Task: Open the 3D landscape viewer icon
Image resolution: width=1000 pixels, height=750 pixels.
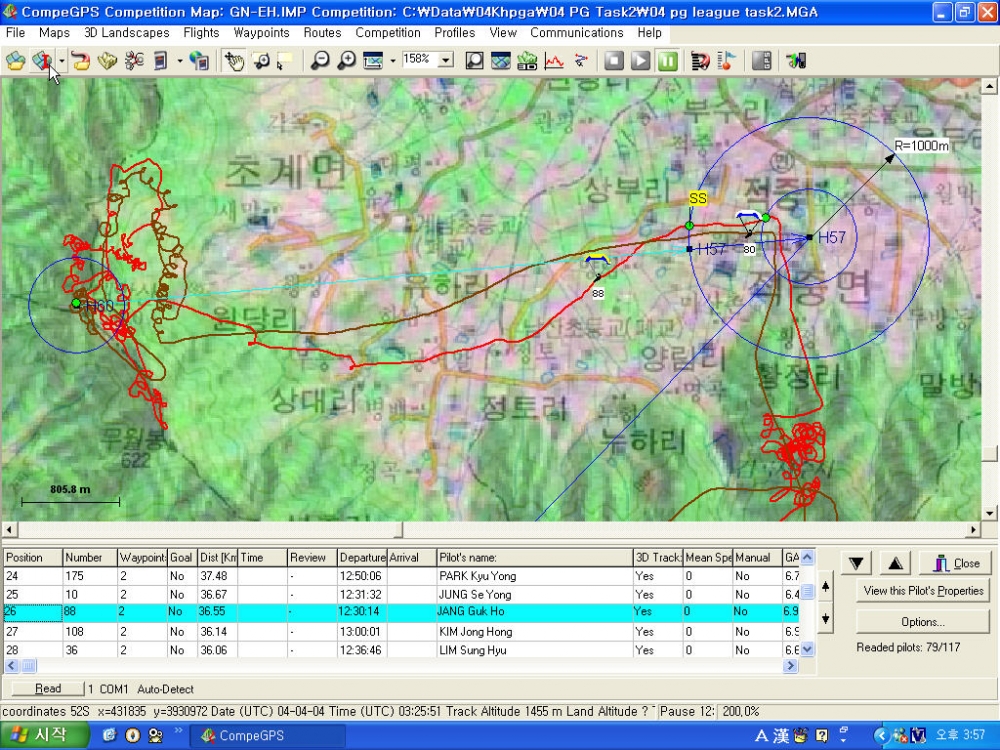Action: pyautogui.click(x=527, y=61)
